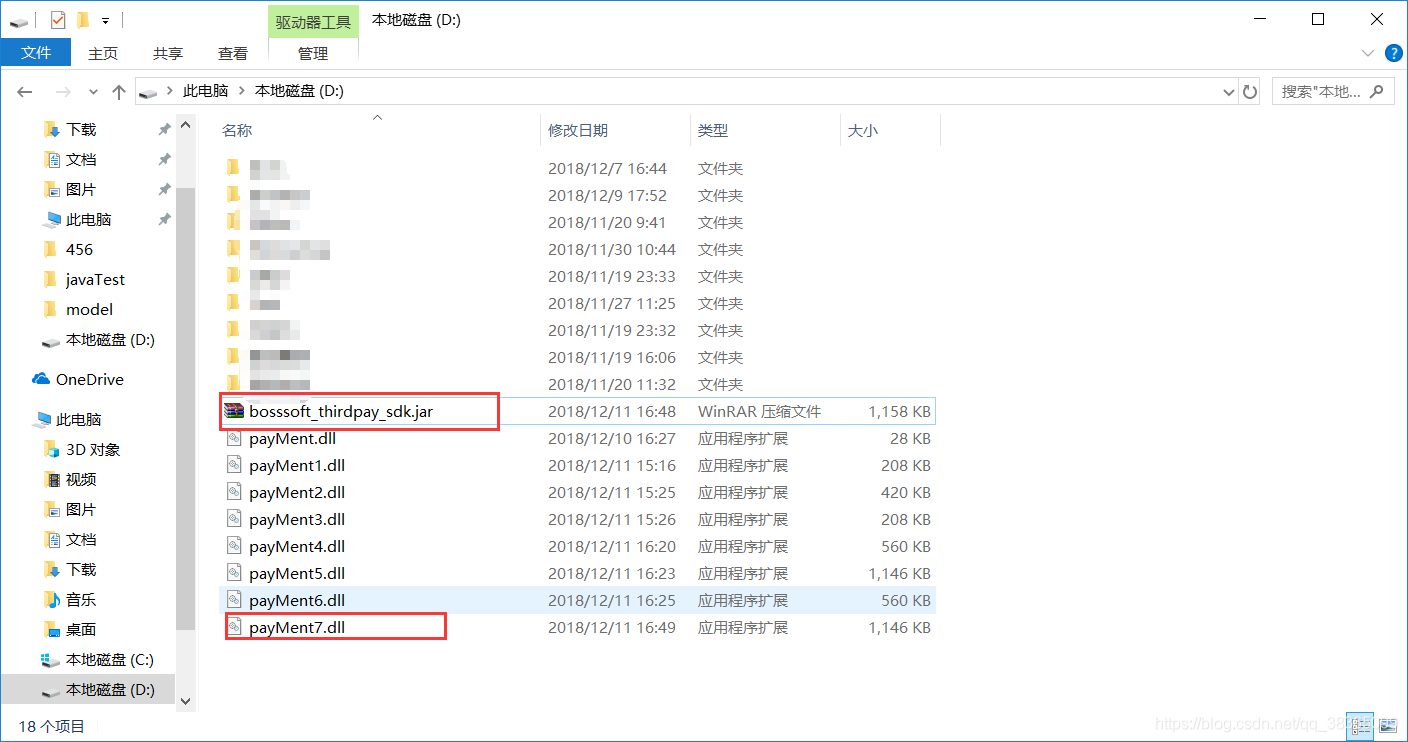Screen dimensions: 1408x742
Task: Select the payMent6.dll file
Action: pos(297,600)
